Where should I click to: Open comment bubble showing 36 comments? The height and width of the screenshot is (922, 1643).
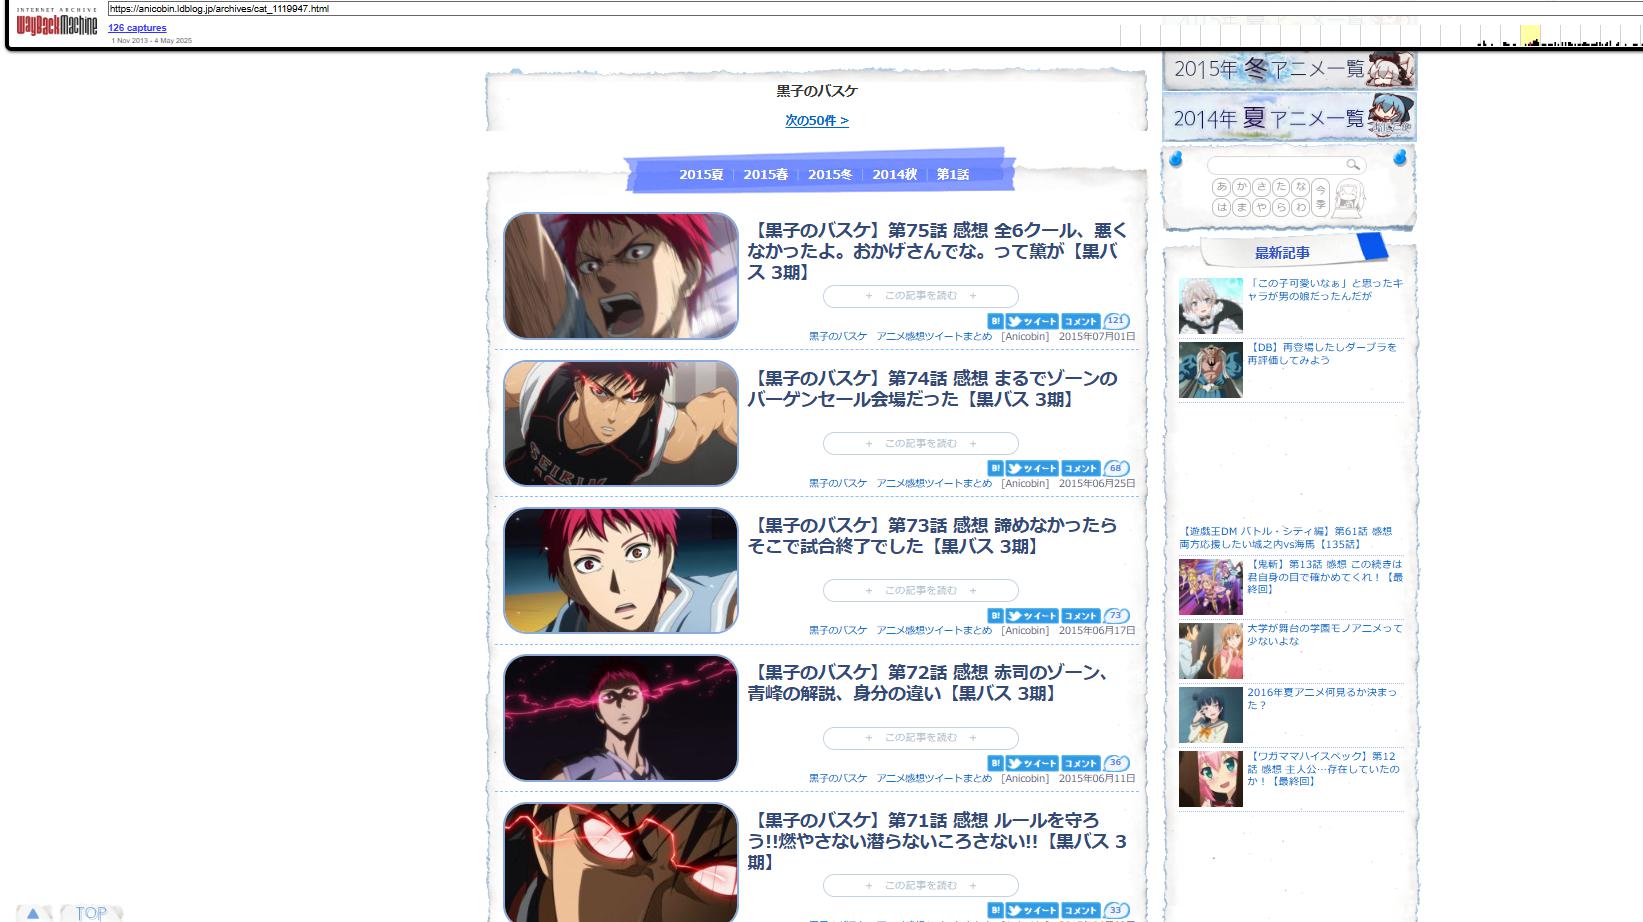pos(1116,763)
